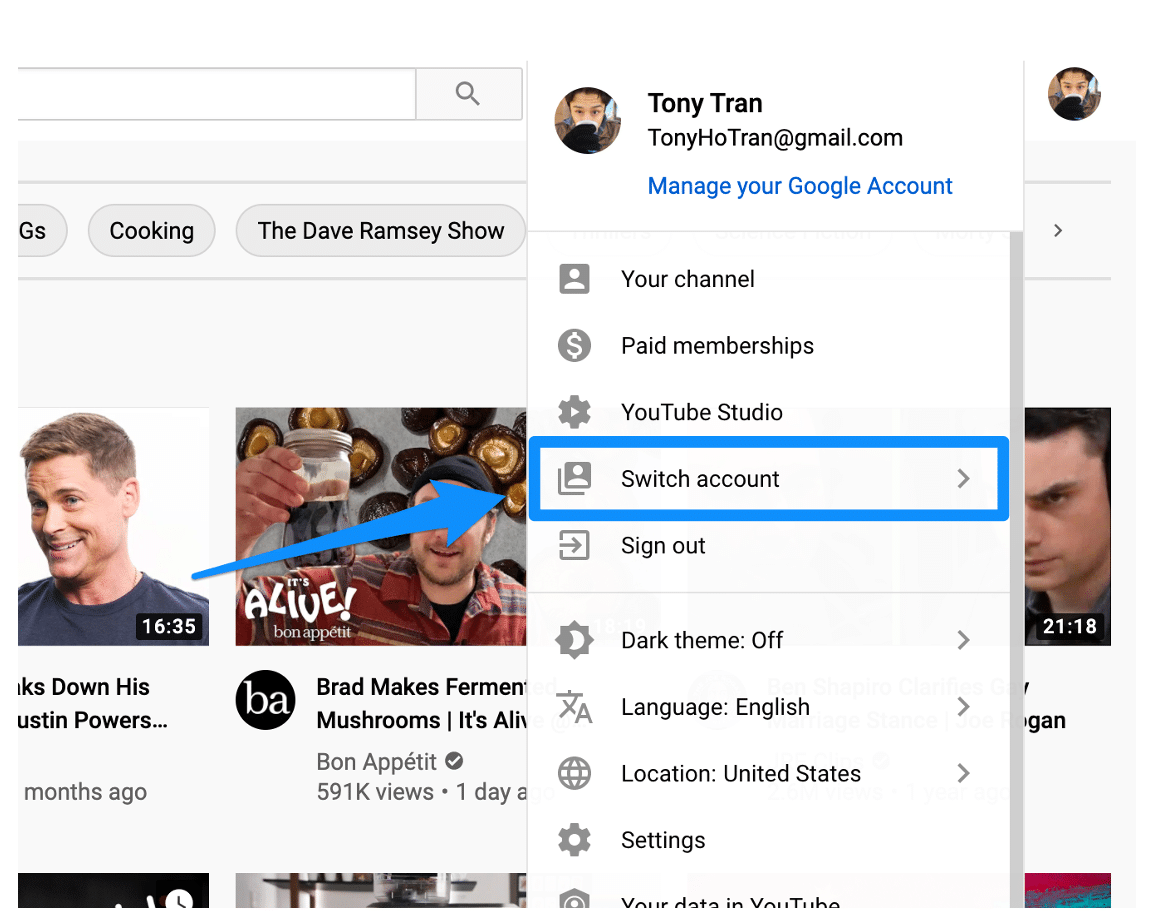Expand the Dark theme submenu chevron
The height and width of the screenshot is (924, 1152).
pyautogui.click(x=963, y=640)
